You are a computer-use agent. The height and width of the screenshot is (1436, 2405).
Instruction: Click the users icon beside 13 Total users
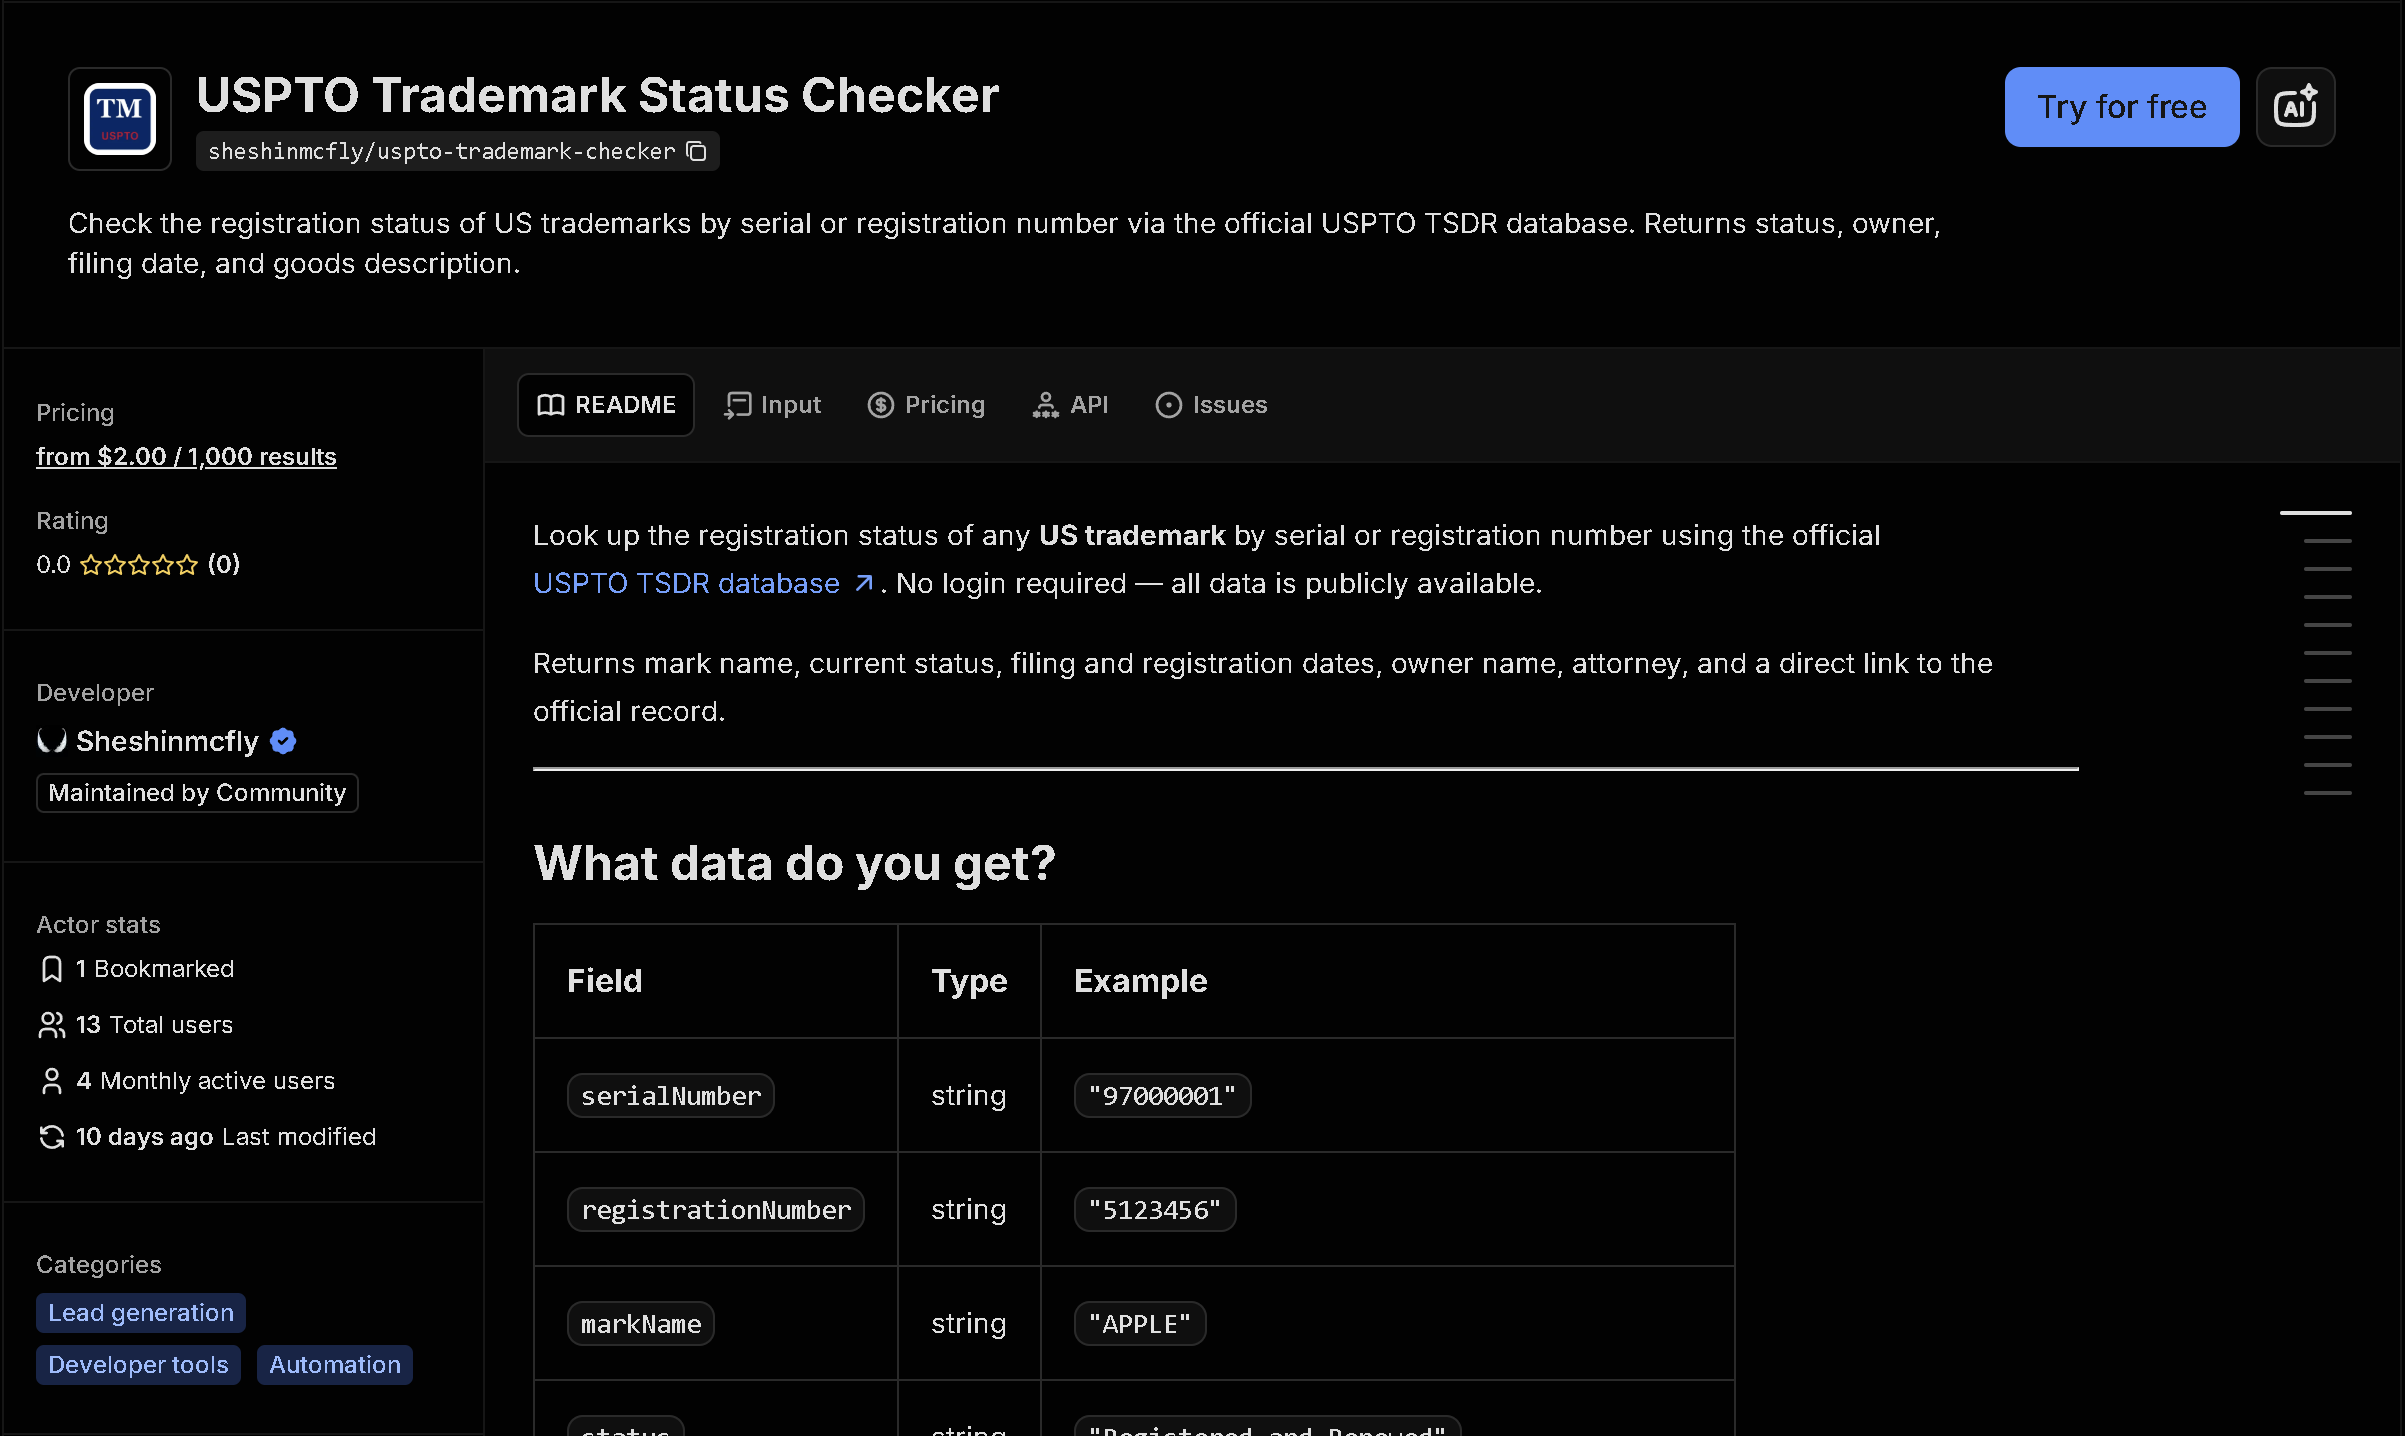tap(52, 1025)
